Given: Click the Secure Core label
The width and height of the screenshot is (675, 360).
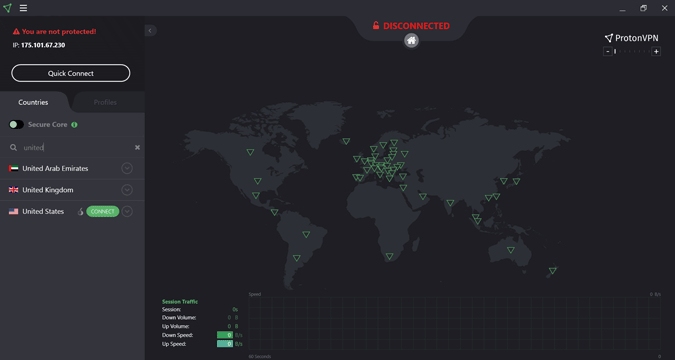Looking at the screenshot, I should pyautogui.click(x=48, y=125).
